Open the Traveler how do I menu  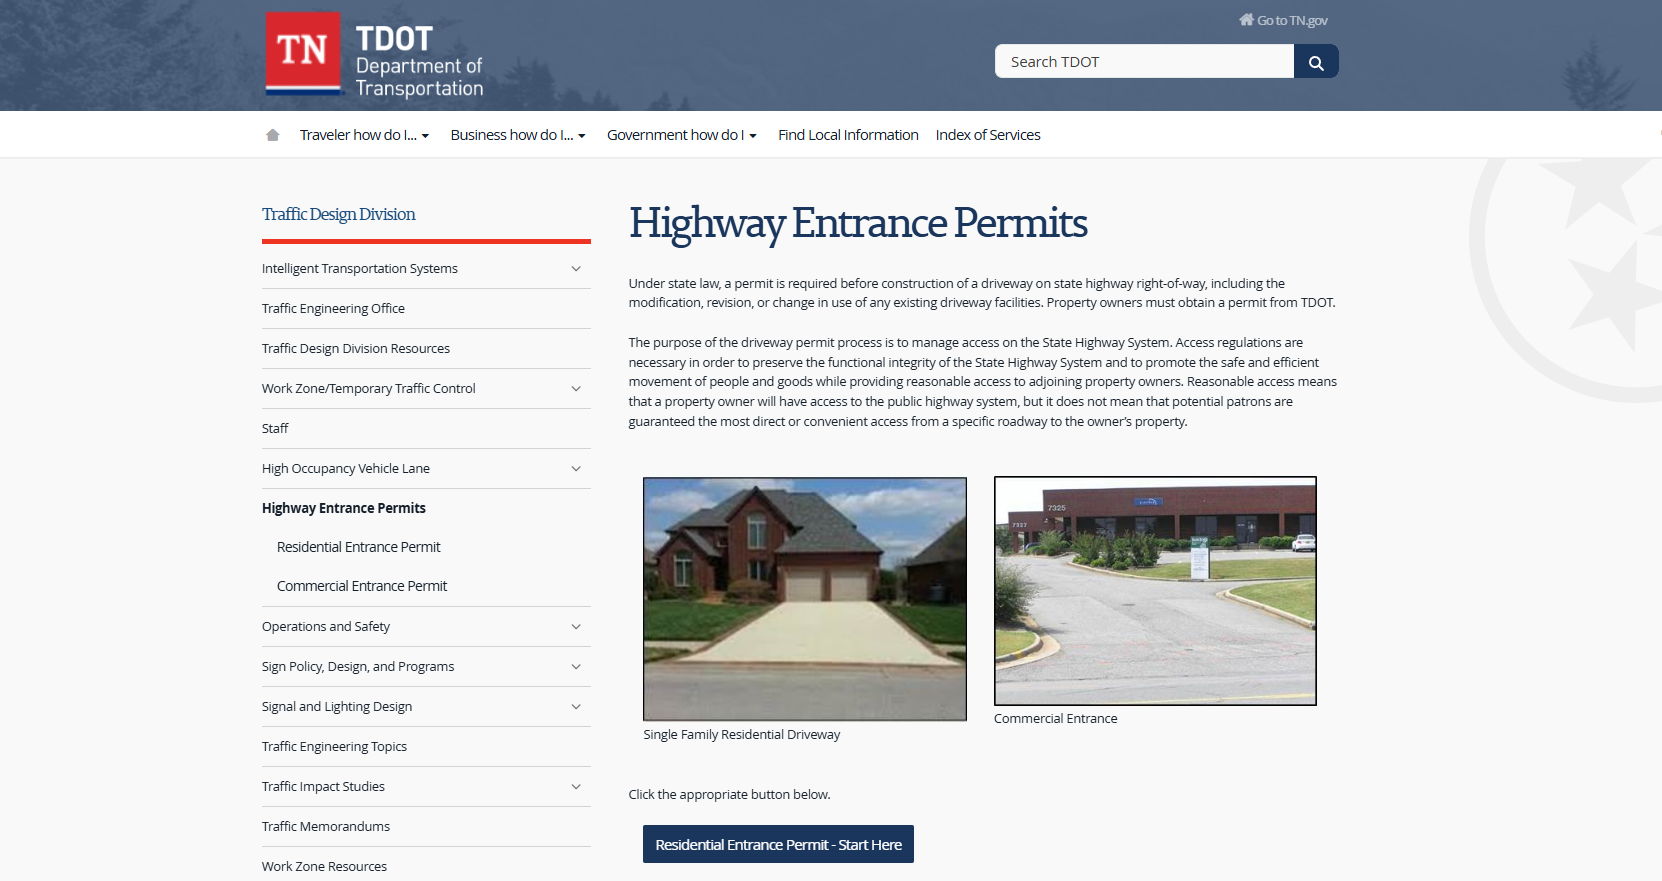(x=364, y=135)
